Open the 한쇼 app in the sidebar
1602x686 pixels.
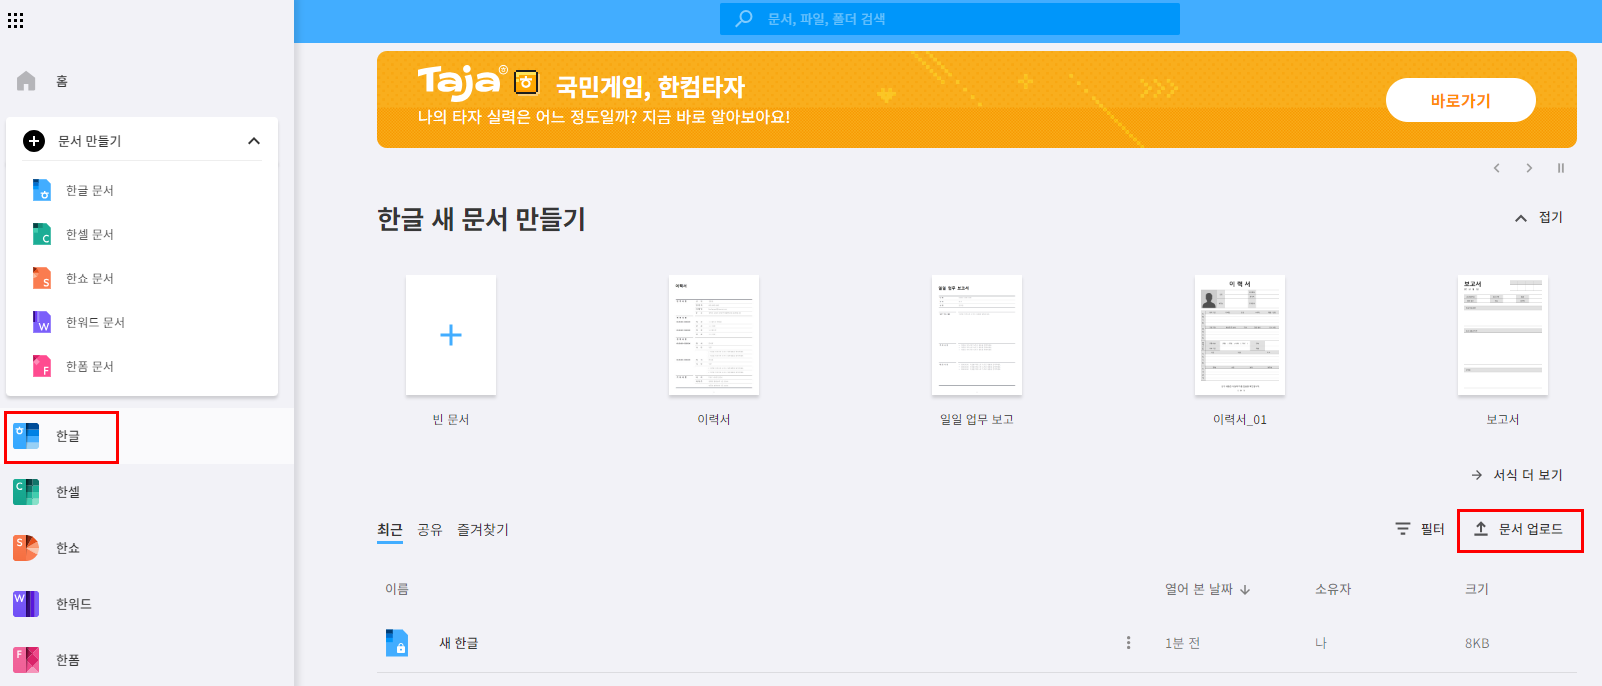tap(147, 548)
